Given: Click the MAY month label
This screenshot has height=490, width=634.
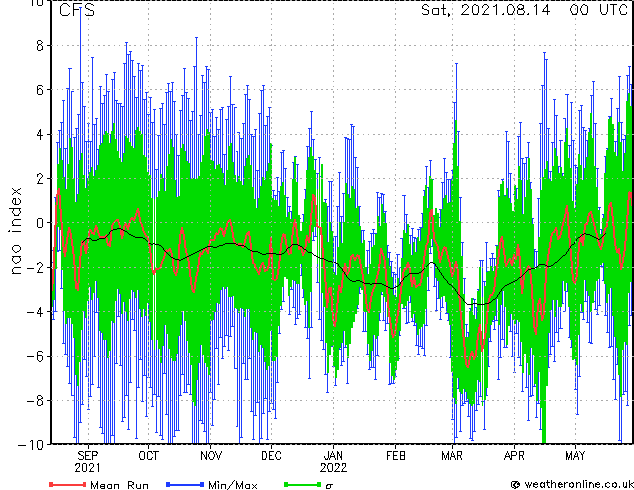Looking at the screenshot, I should [575, 456].
